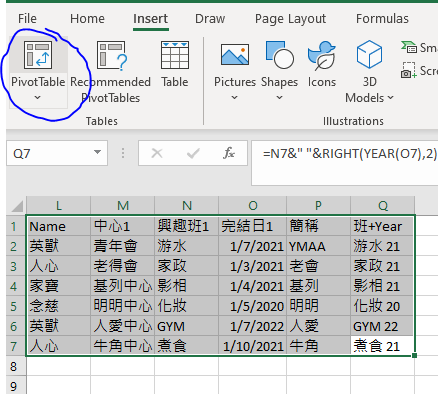Click the PivotTable icon

point(38,55)
